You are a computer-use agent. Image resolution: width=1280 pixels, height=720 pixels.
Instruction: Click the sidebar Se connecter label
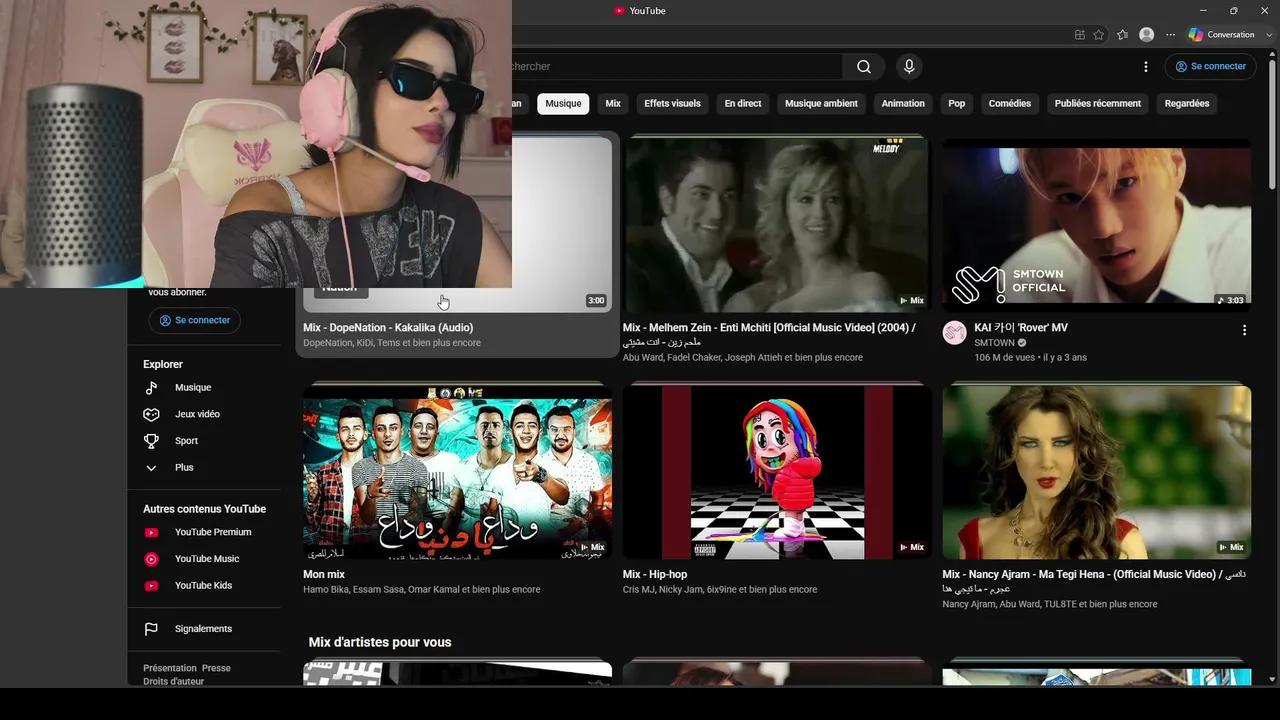pos(203,321)
